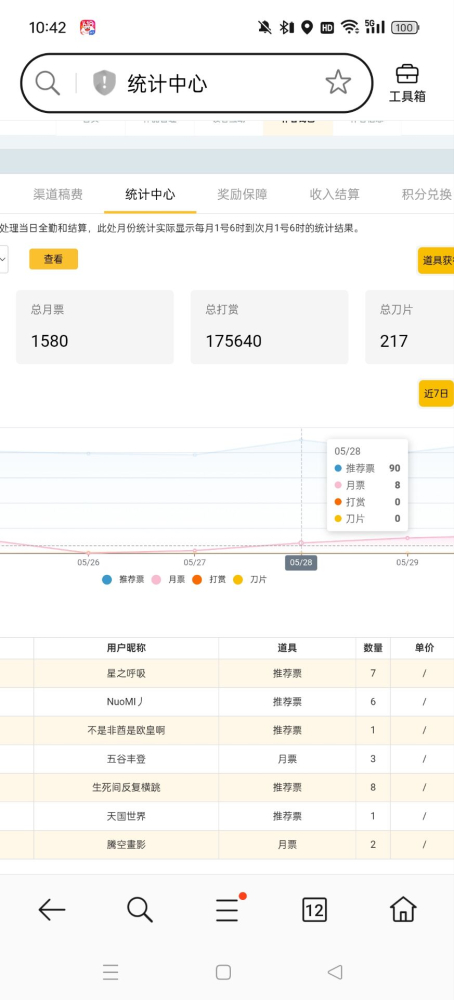The image size is (454, 1000).
Task: Go to browser home page
Action: [x=403, y=909]
